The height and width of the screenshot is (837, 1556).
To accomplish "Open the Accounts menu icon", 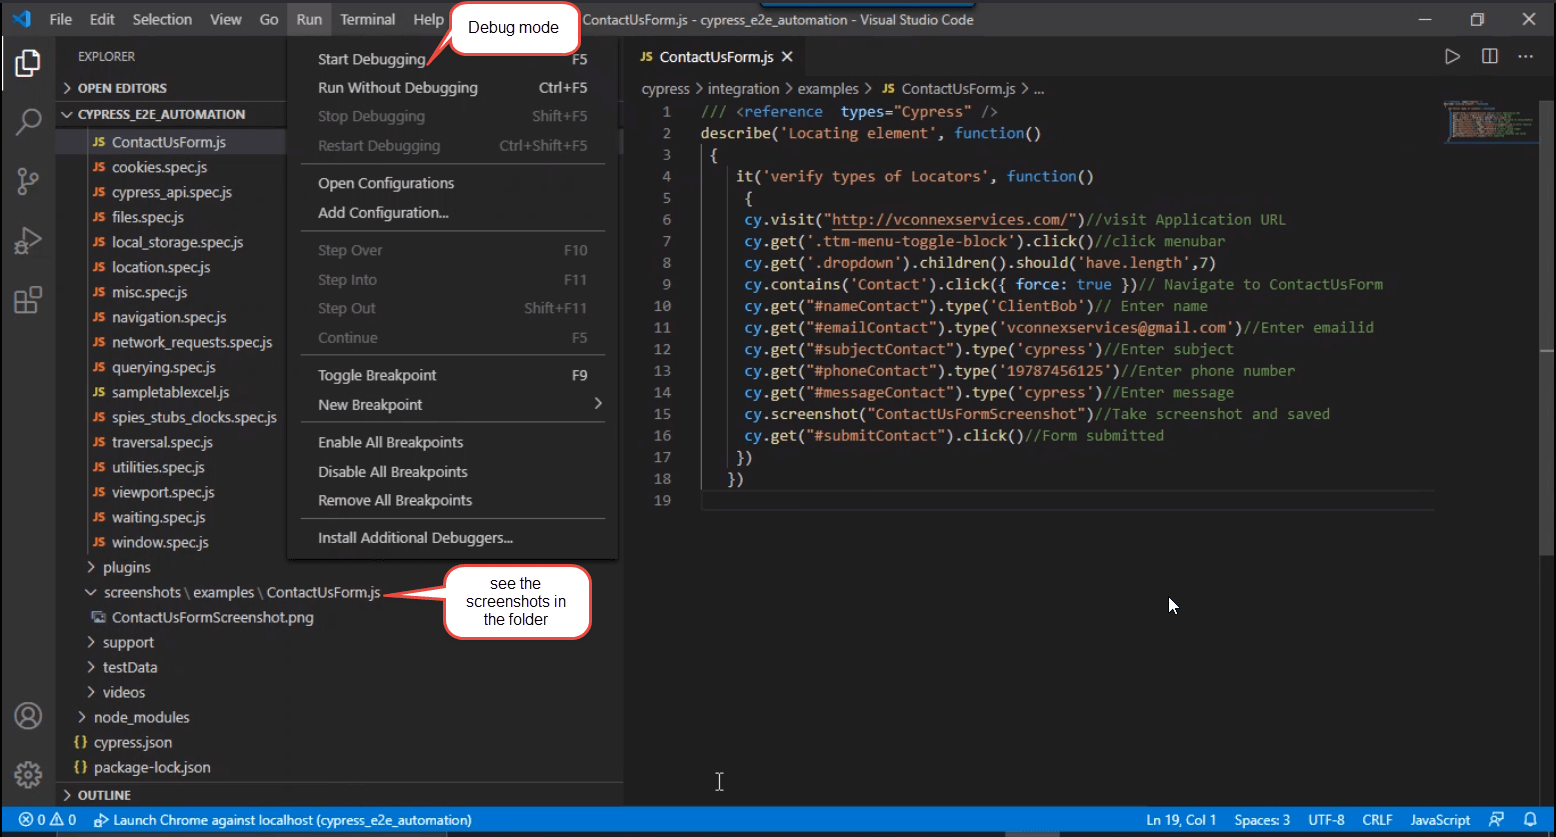I will coord(28,716).
